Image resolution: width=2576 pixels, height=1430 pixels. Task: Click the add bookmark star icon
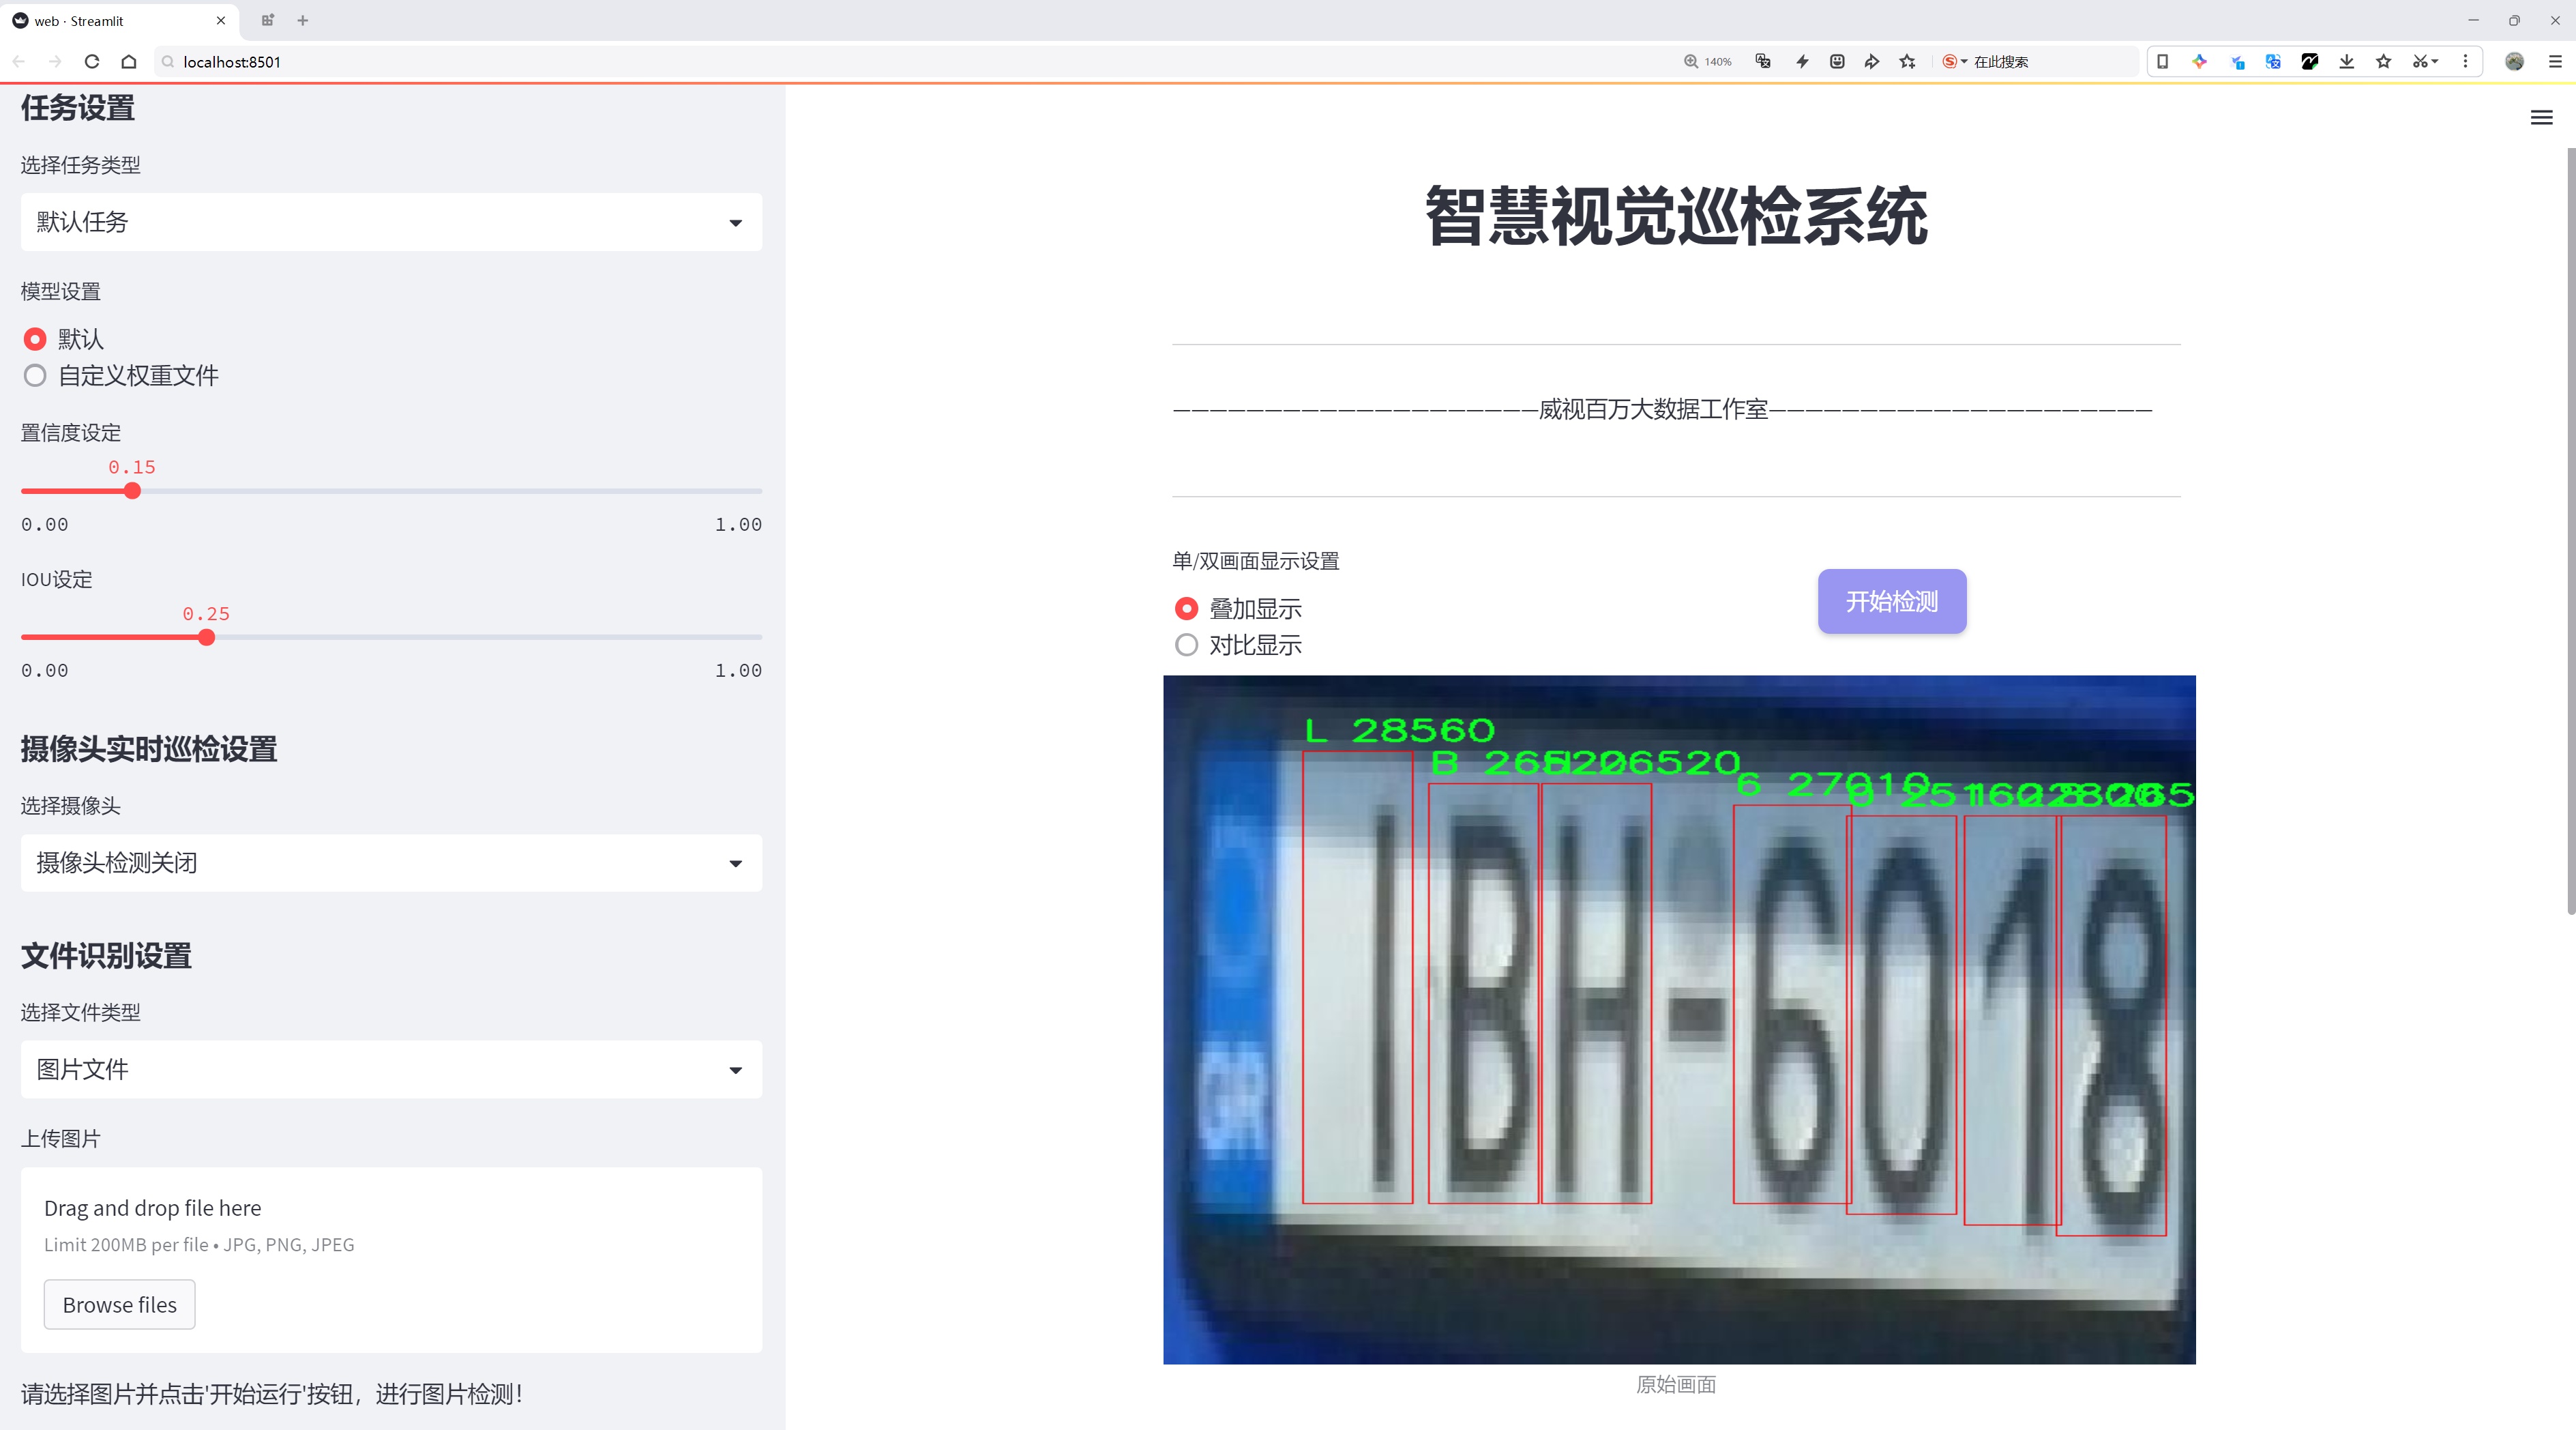[1907, 62]
